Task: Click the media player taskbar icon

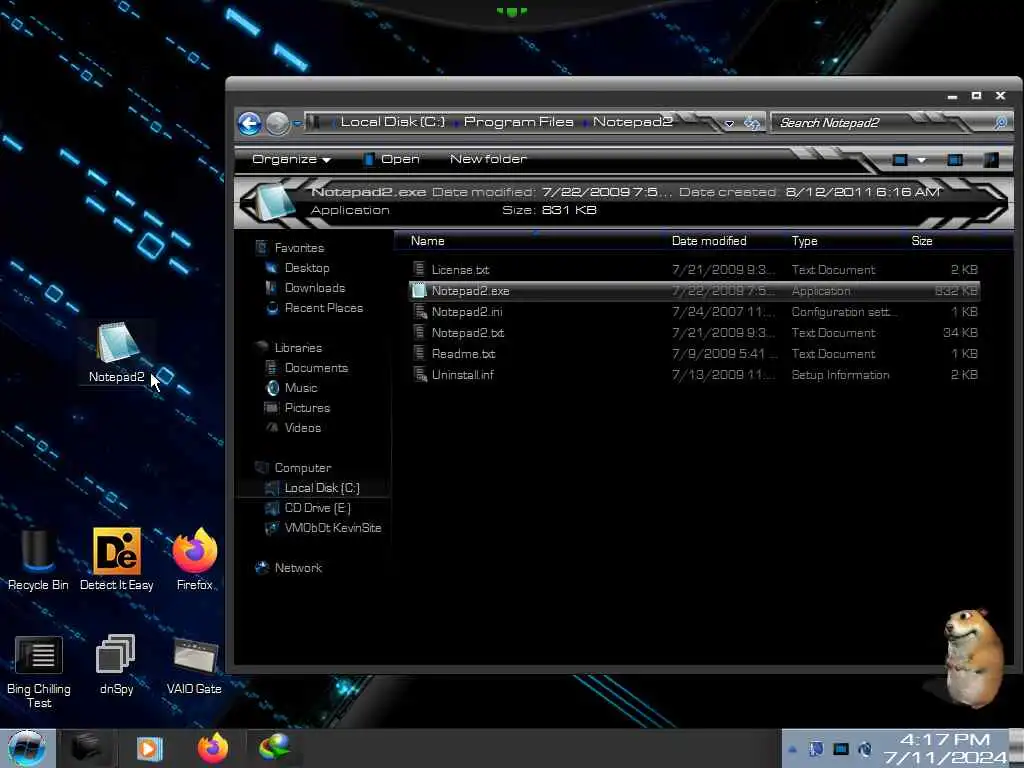Action: (x=150, y=748)
